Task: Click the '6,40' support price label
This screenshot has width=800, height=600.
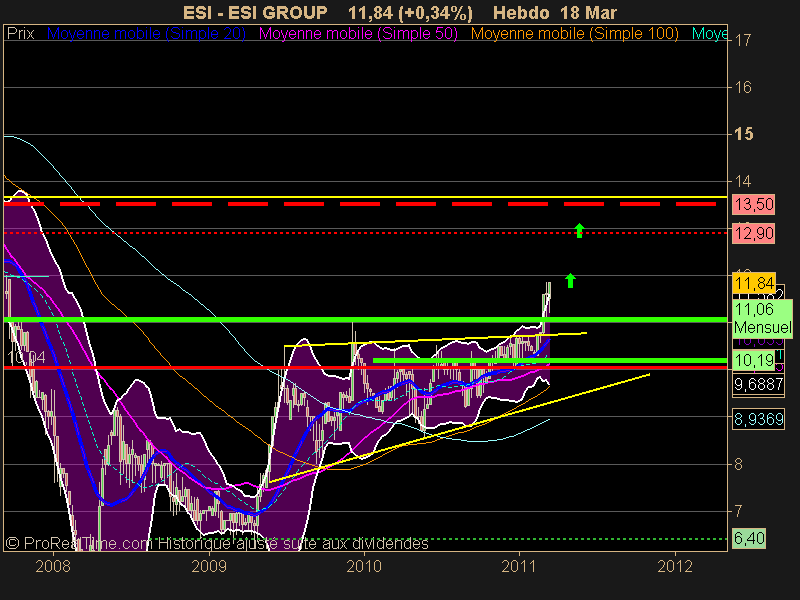Action: pos(749,538)
